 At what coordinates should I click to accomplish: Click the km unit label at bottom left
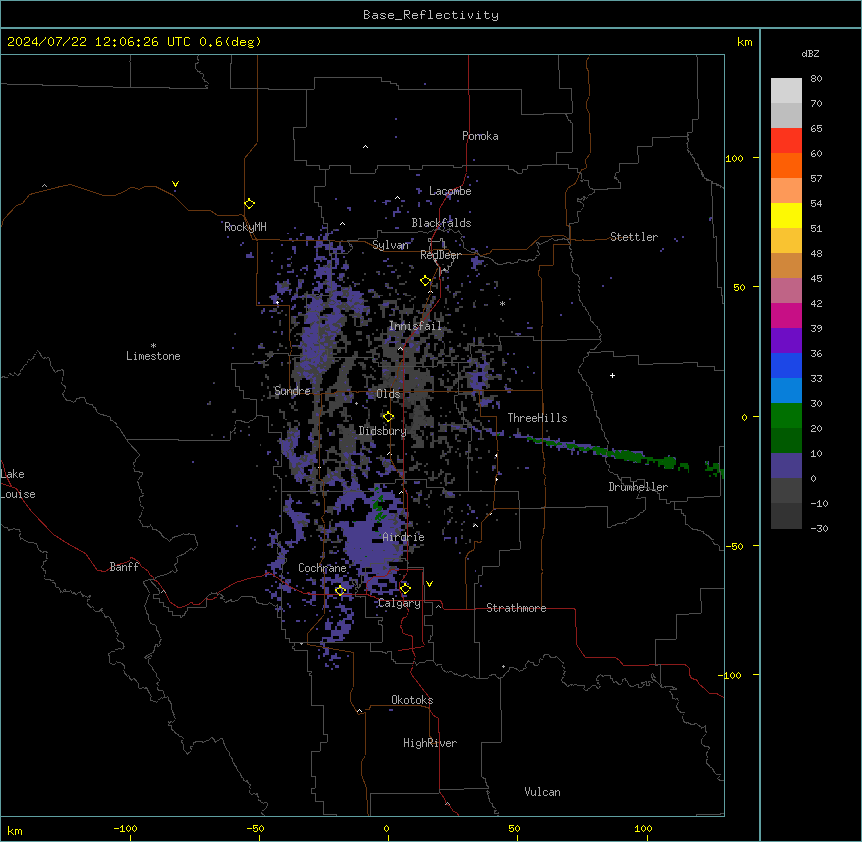pos(15,830)
